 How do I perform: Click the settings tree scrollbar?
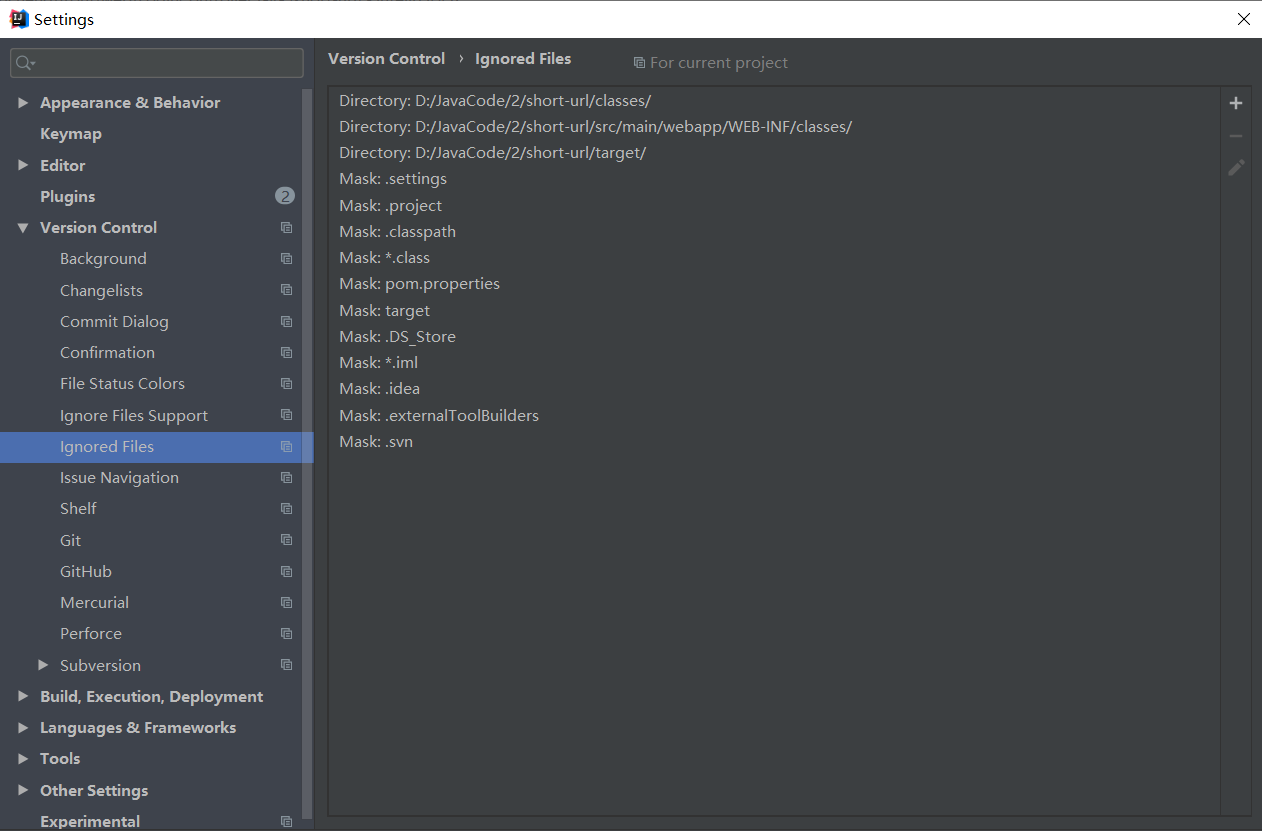(x=308, y=454)
